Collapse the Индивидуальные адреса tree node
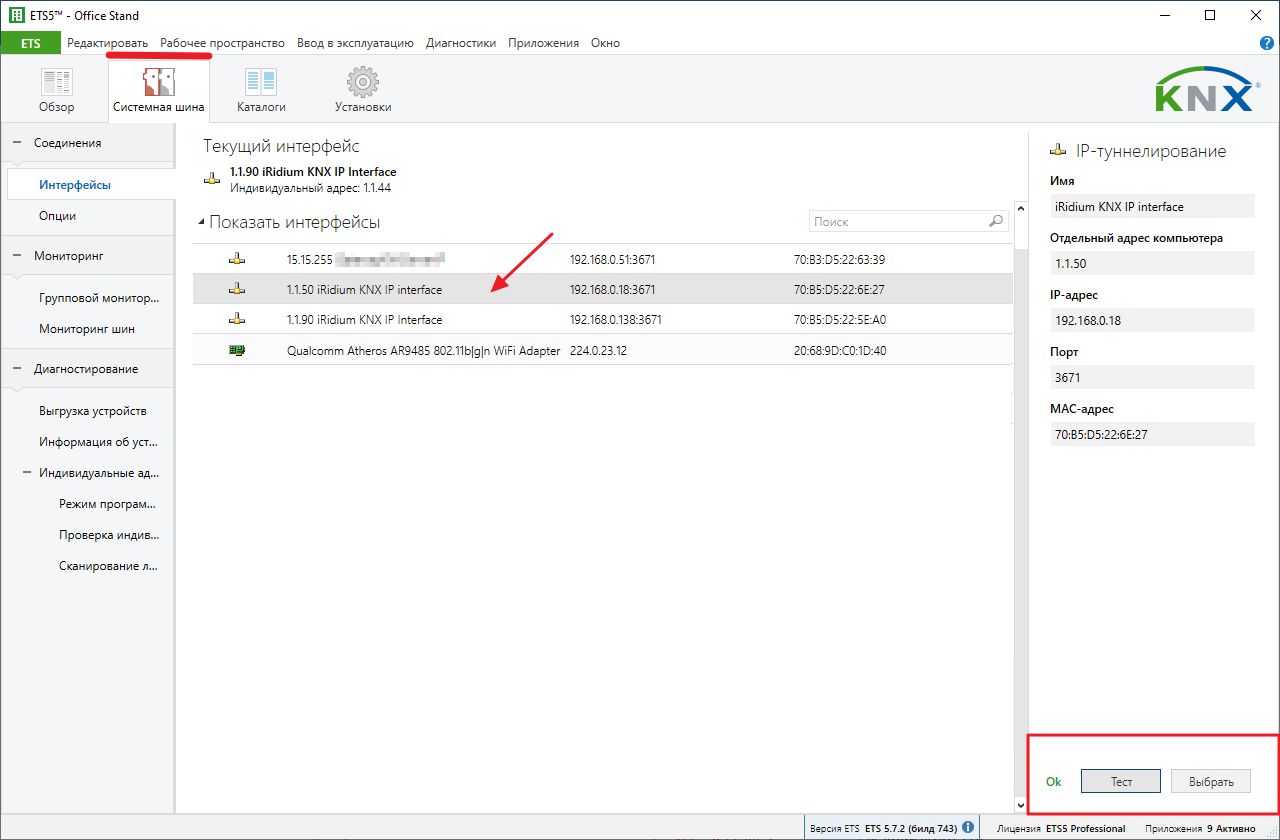1280x840 pixels. pos(27,473)
